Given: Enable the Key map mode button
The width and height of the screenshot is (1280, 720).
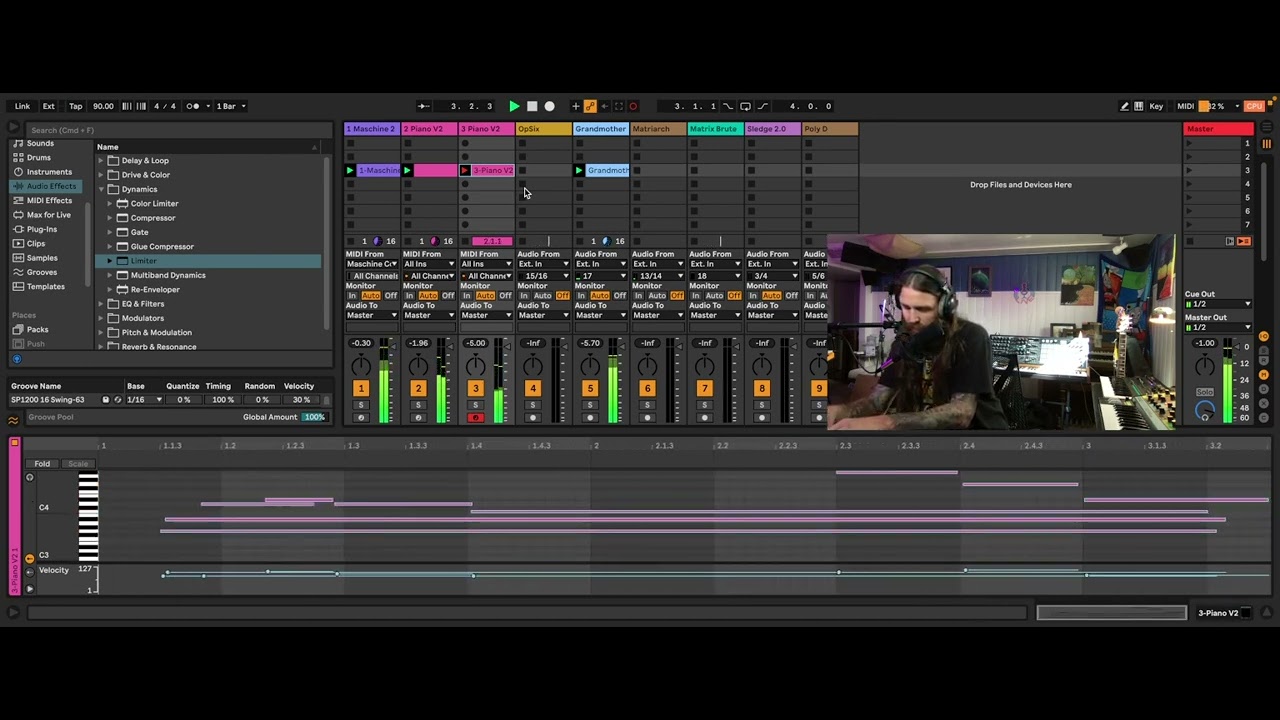Looking at the screenshot, I should [x=1156, y=106].
